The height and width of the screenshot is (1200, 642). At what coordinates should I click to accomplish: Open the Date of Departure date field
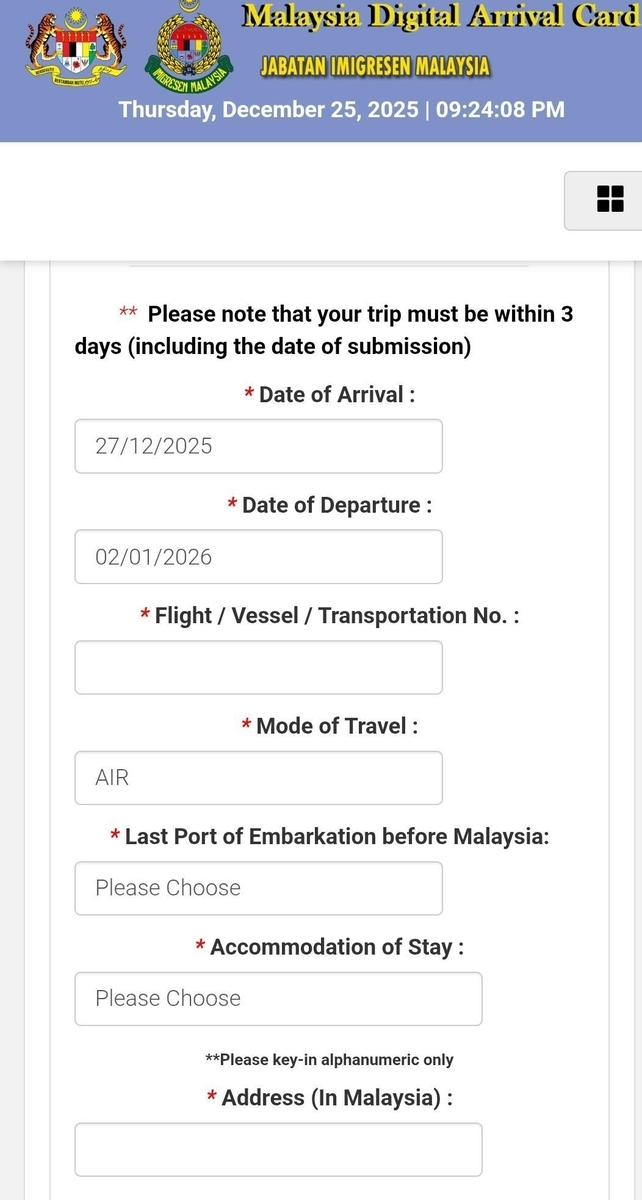tap(258, 557)
